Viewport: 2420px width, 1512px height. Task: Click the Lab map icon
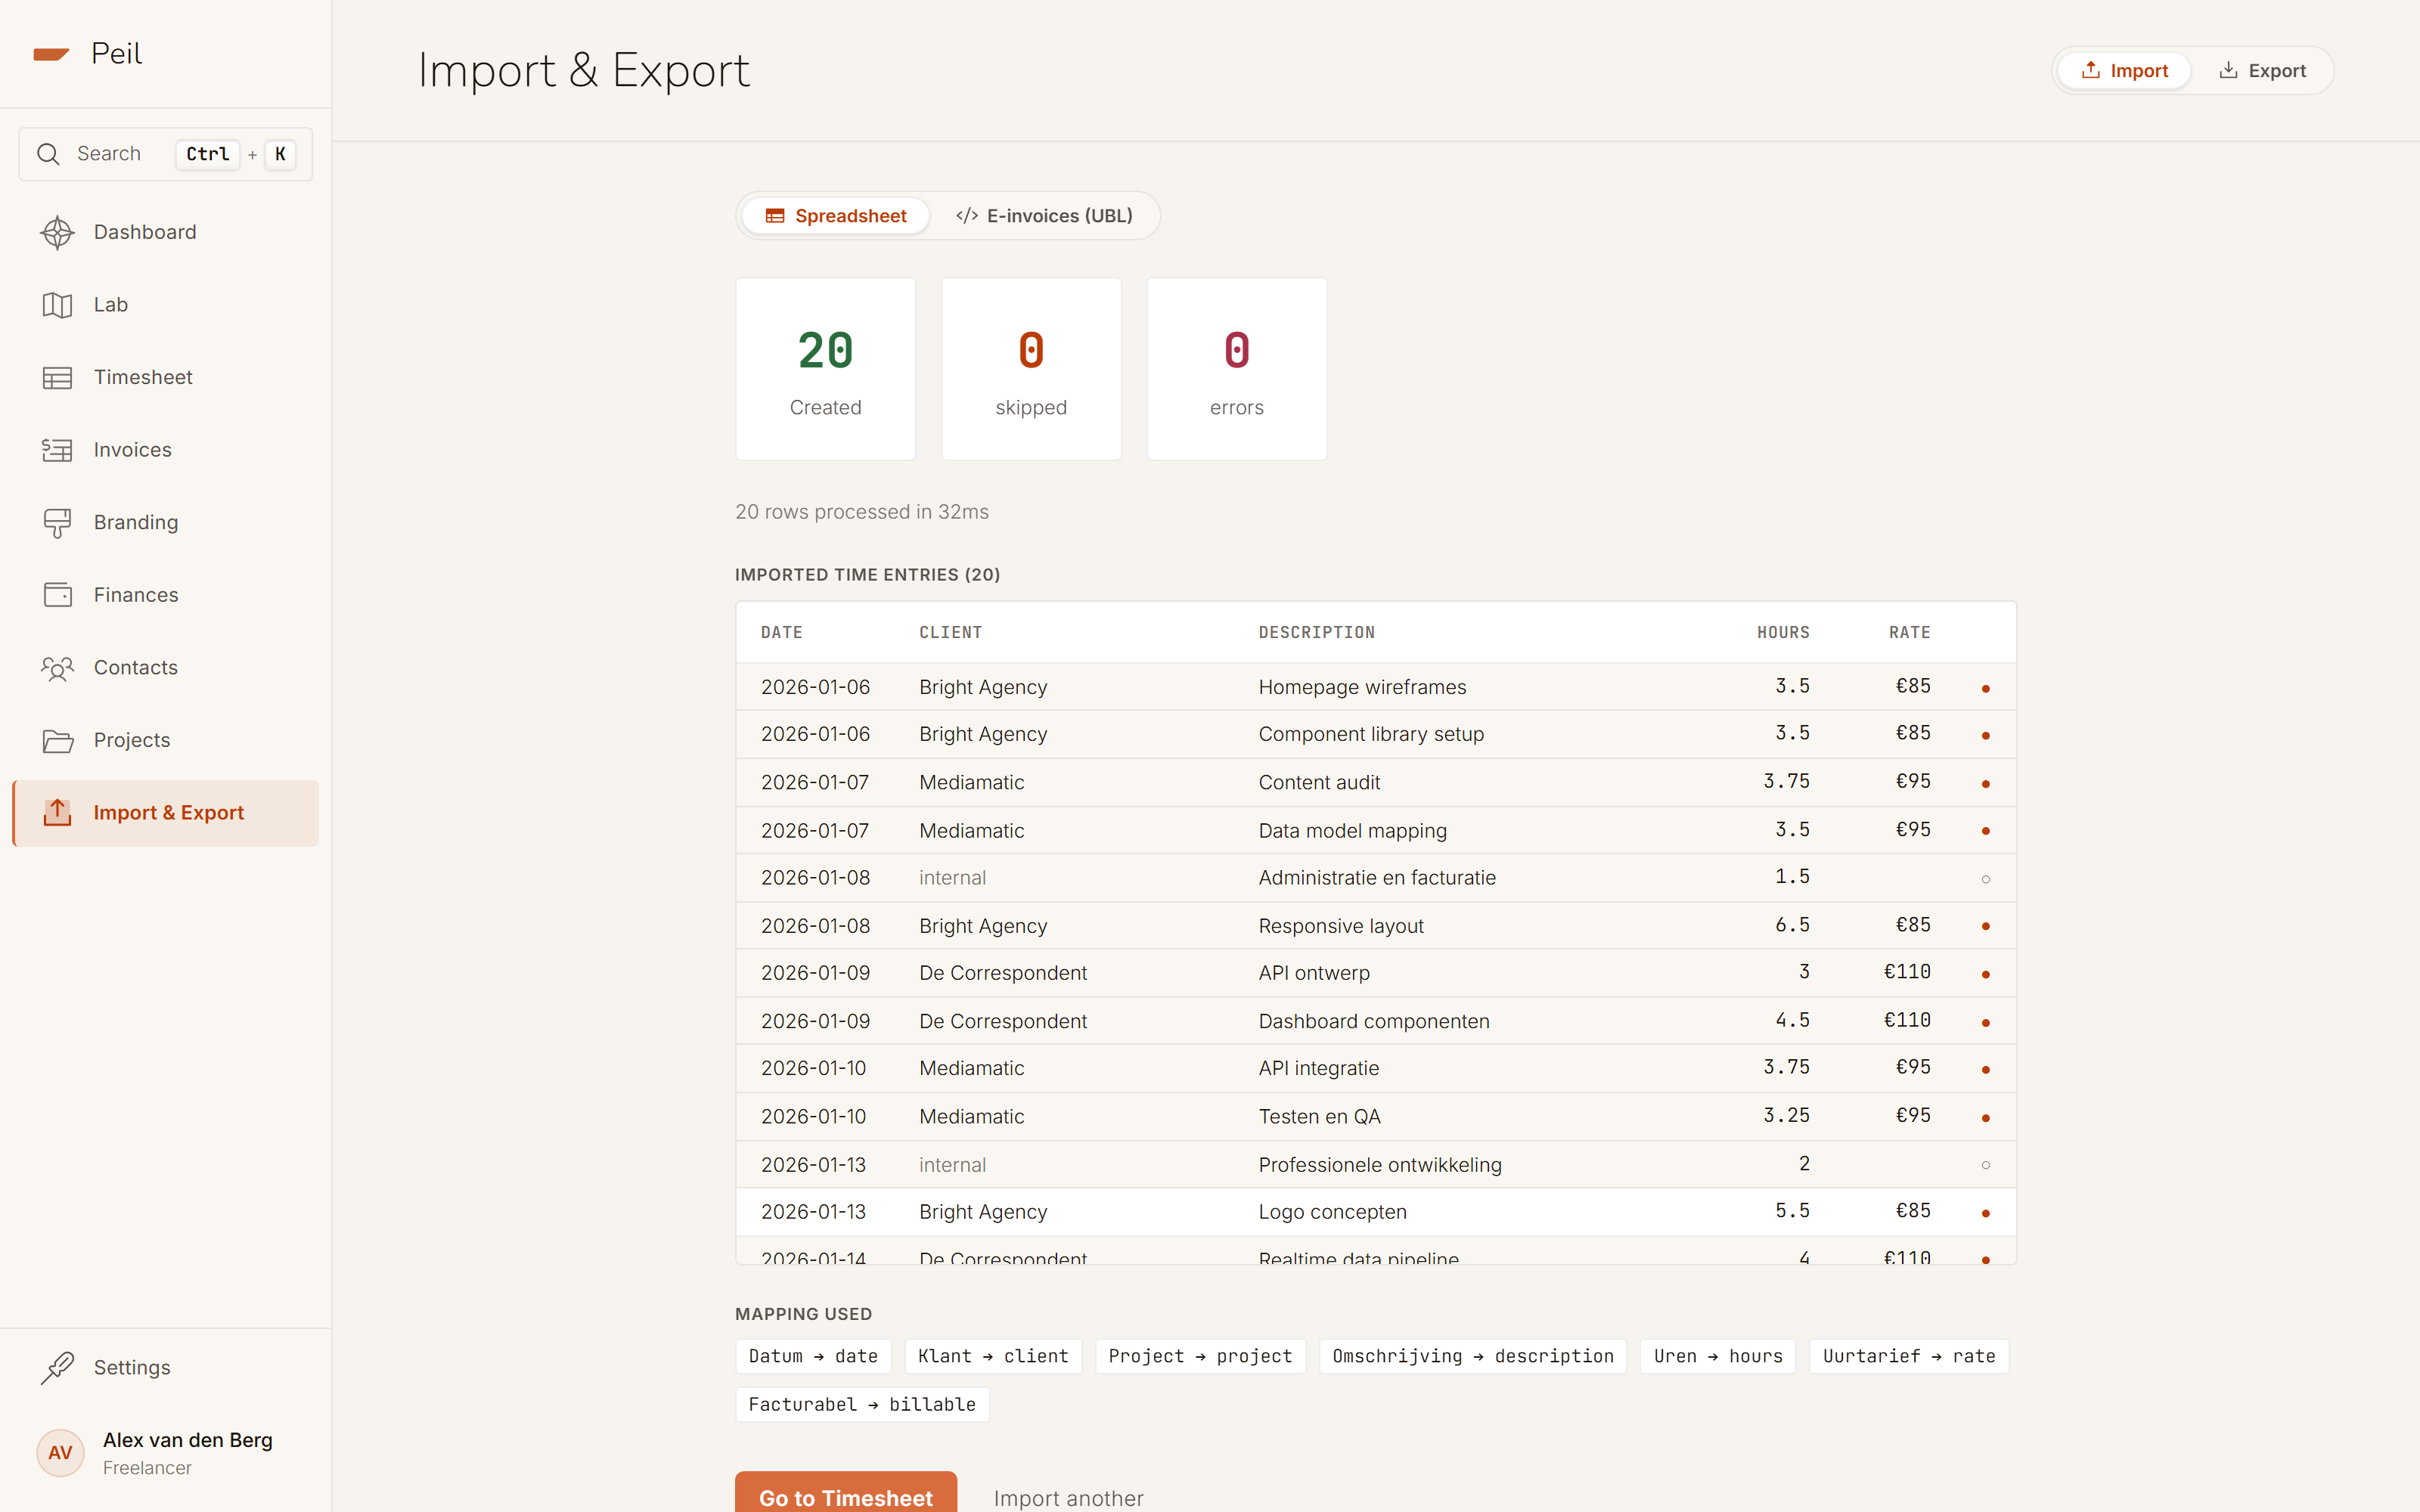coord(57,305)
